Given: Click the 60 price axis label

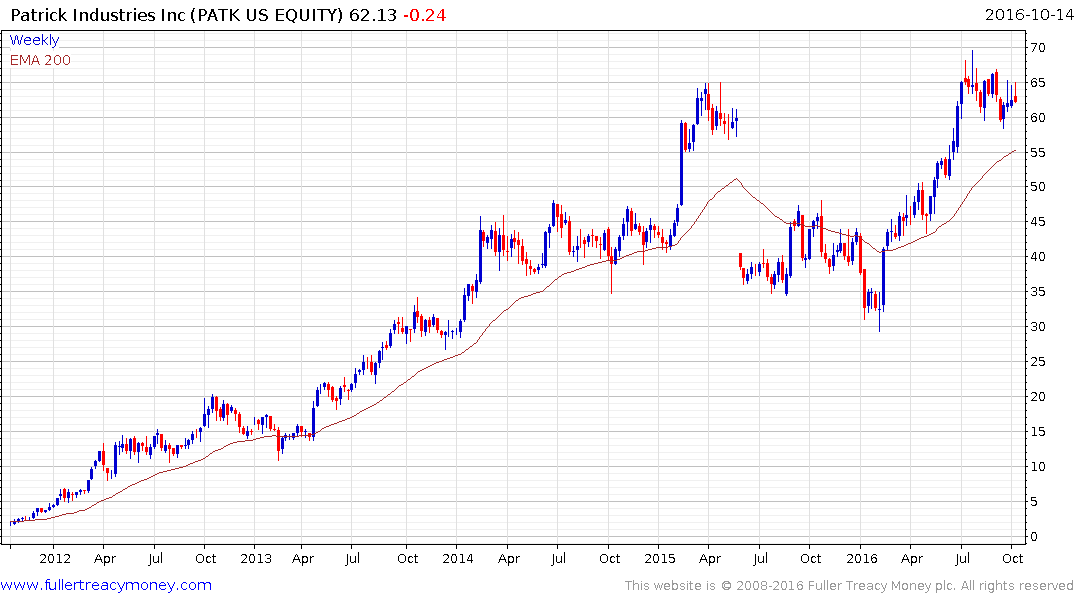Looking at the screenshot, I should [1037, 118].
